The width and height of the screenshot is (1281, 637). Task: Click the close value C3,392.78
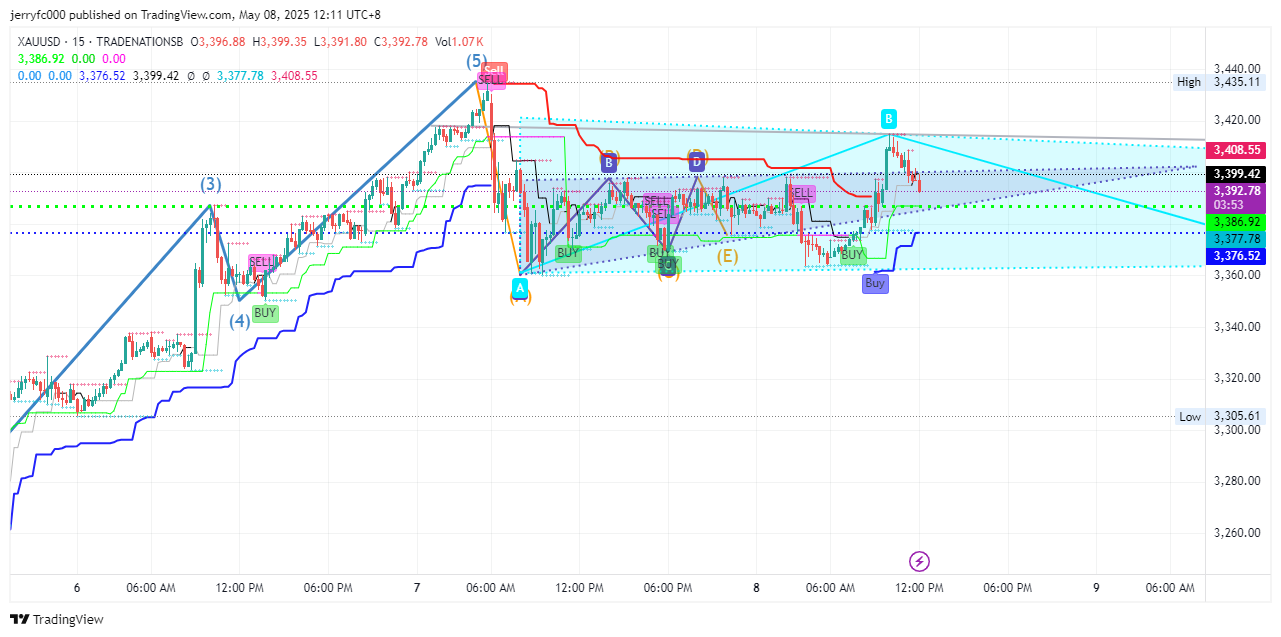[401, 42]
